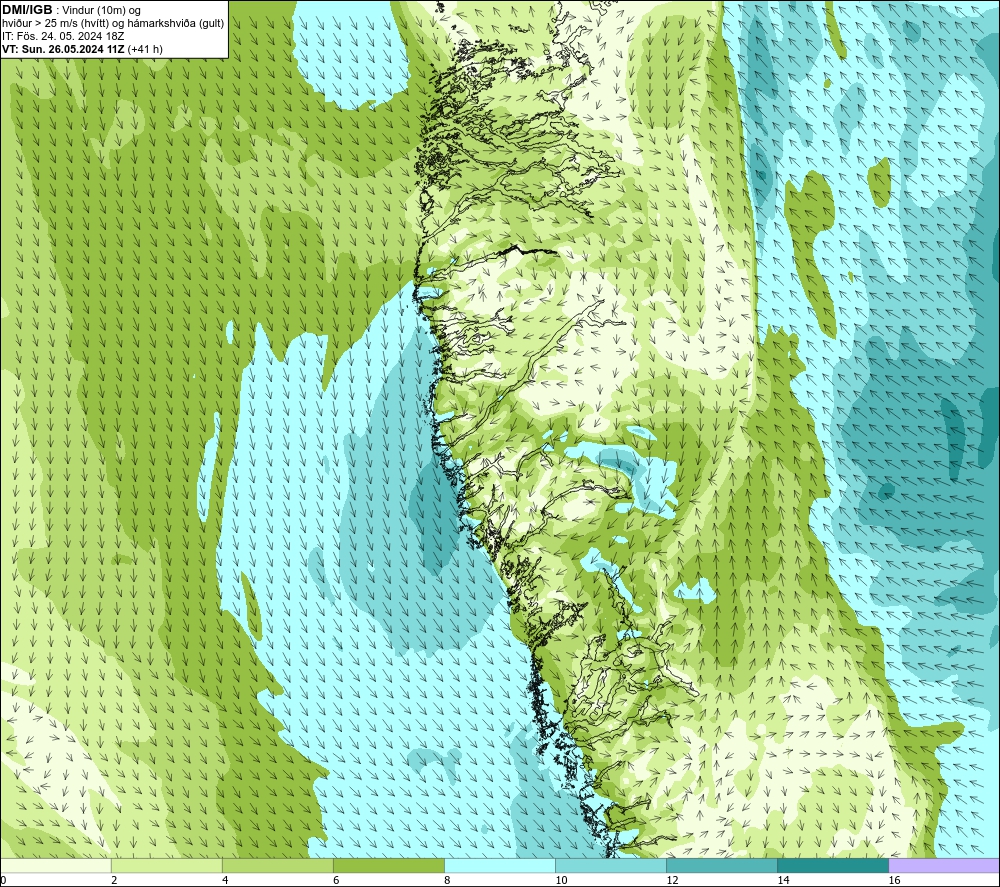The width and height of the screenshot is (1000, 887).
Task: Click the '16' scale label
Action: 894,881
